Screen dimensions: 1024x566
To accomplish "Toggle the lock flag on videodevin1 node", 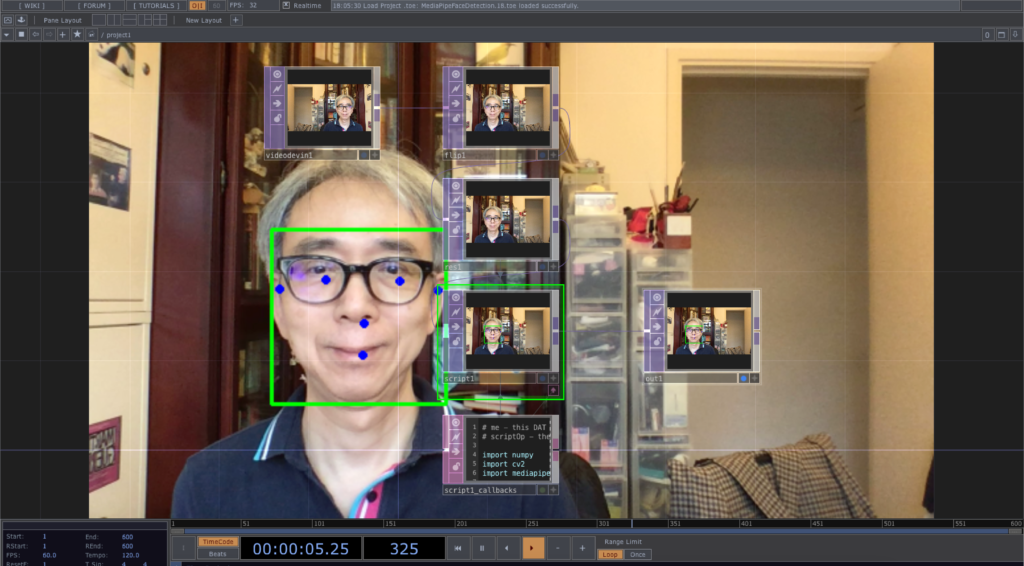I will click(277, 118).
